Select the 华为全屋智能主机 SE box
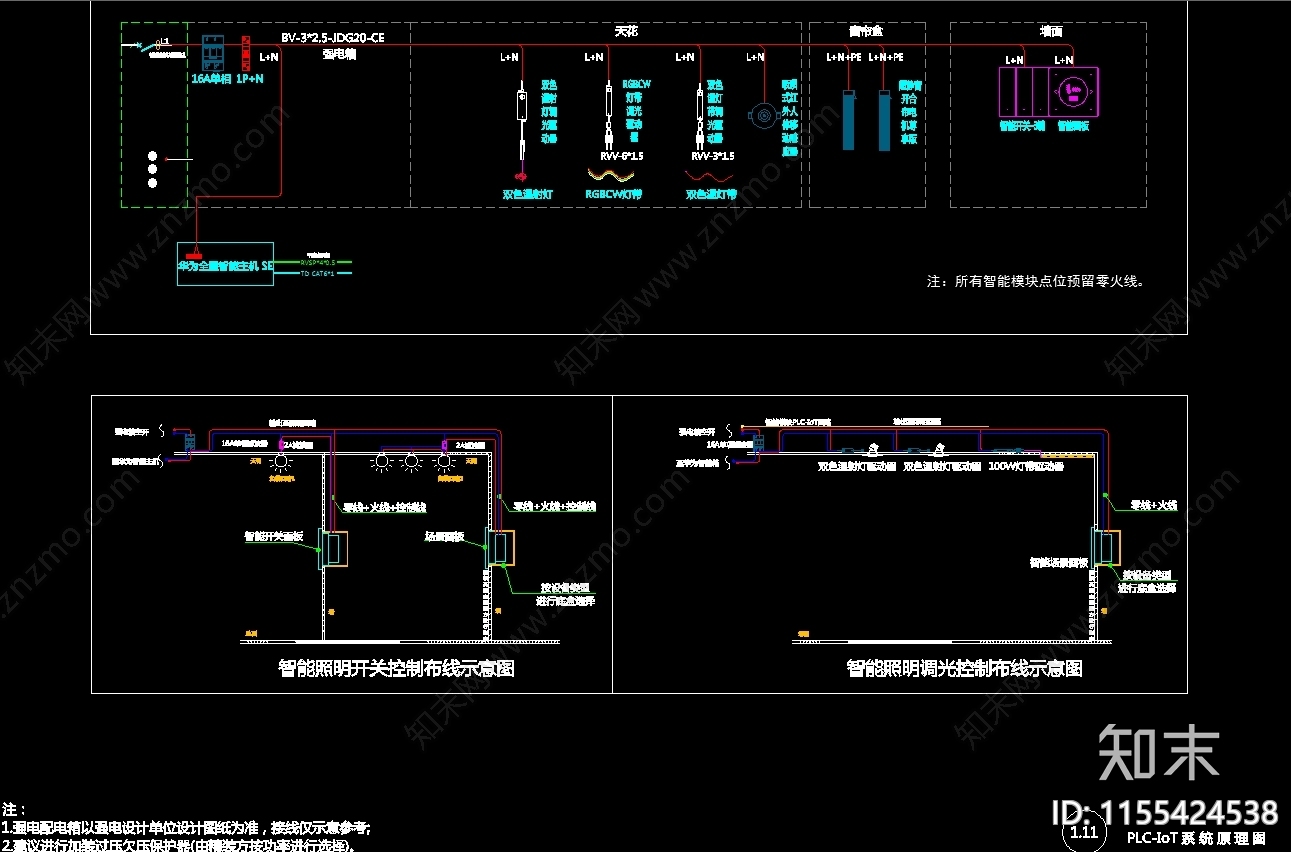The width and height of the screenshot is (1291, 852). point(225,265)
